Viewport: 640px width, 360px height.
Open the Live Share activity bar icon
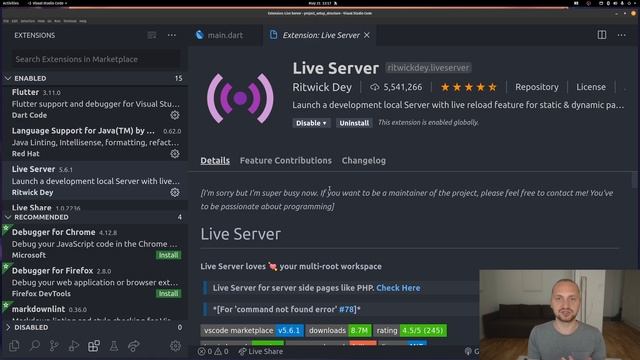coord(134,346)
